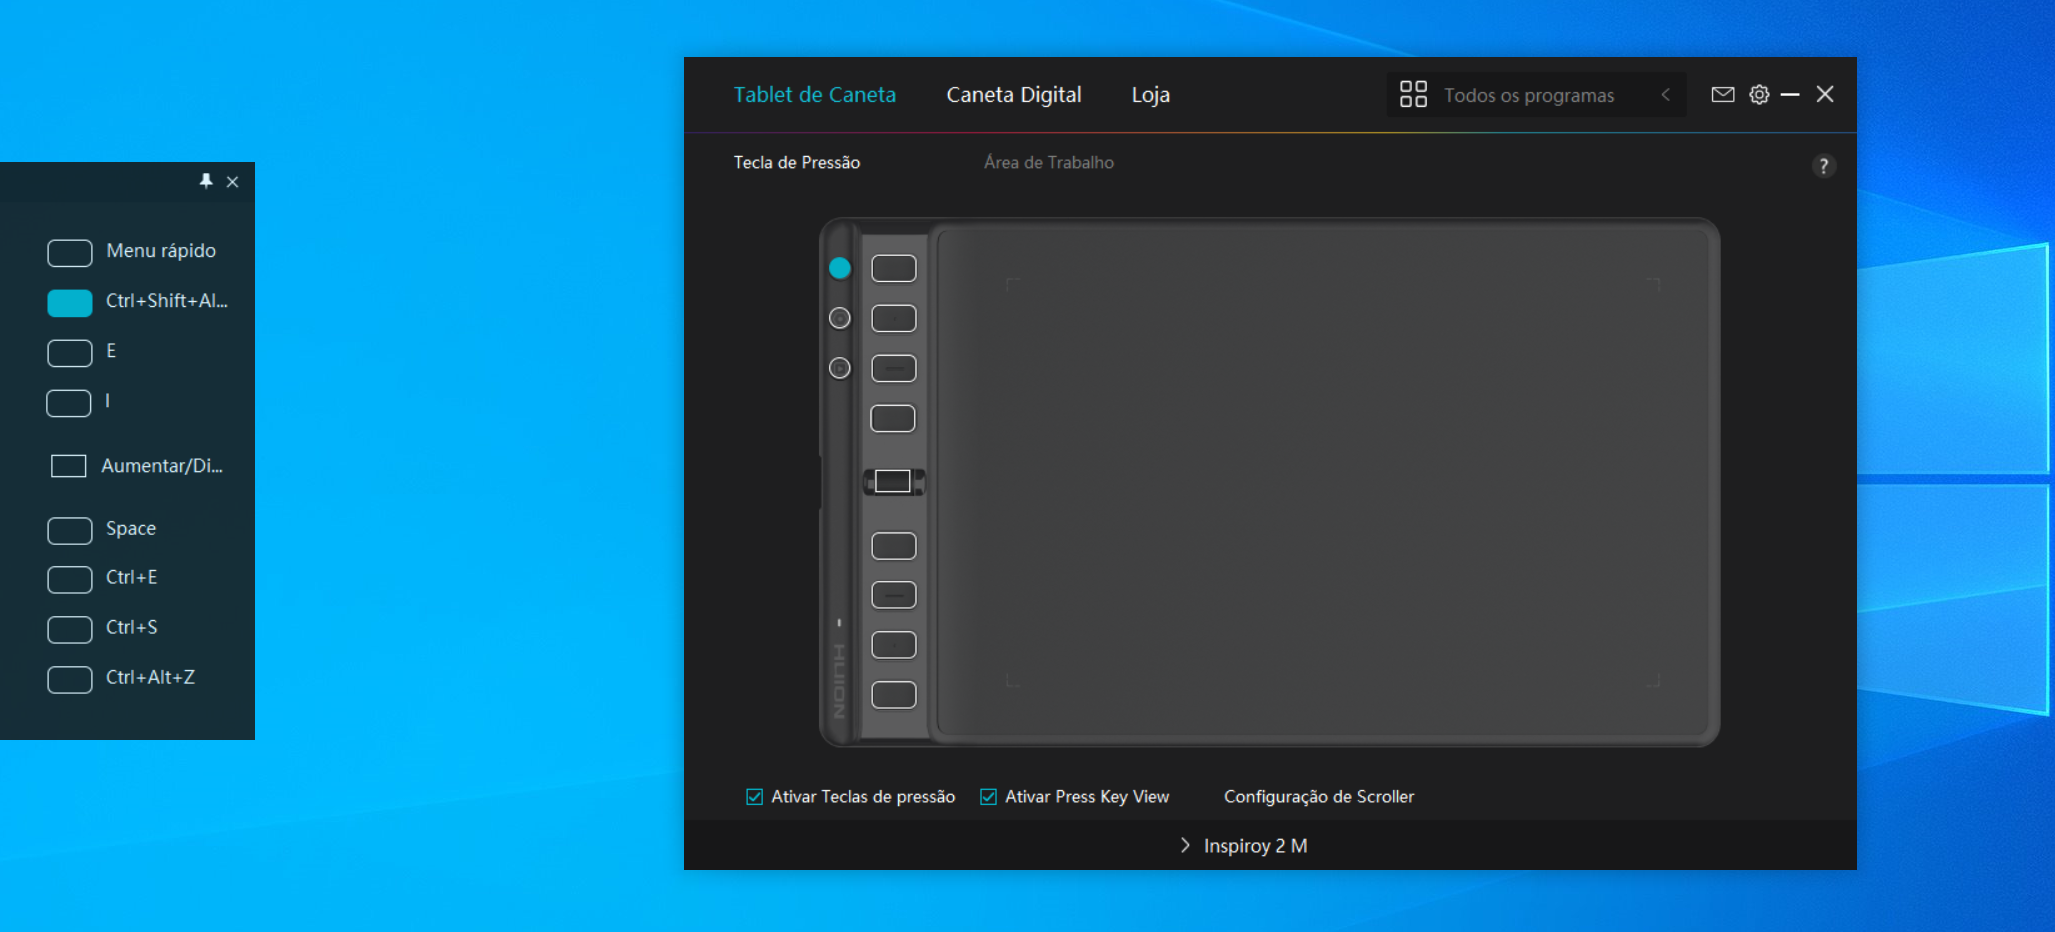Open settings gear icon

1759,95
